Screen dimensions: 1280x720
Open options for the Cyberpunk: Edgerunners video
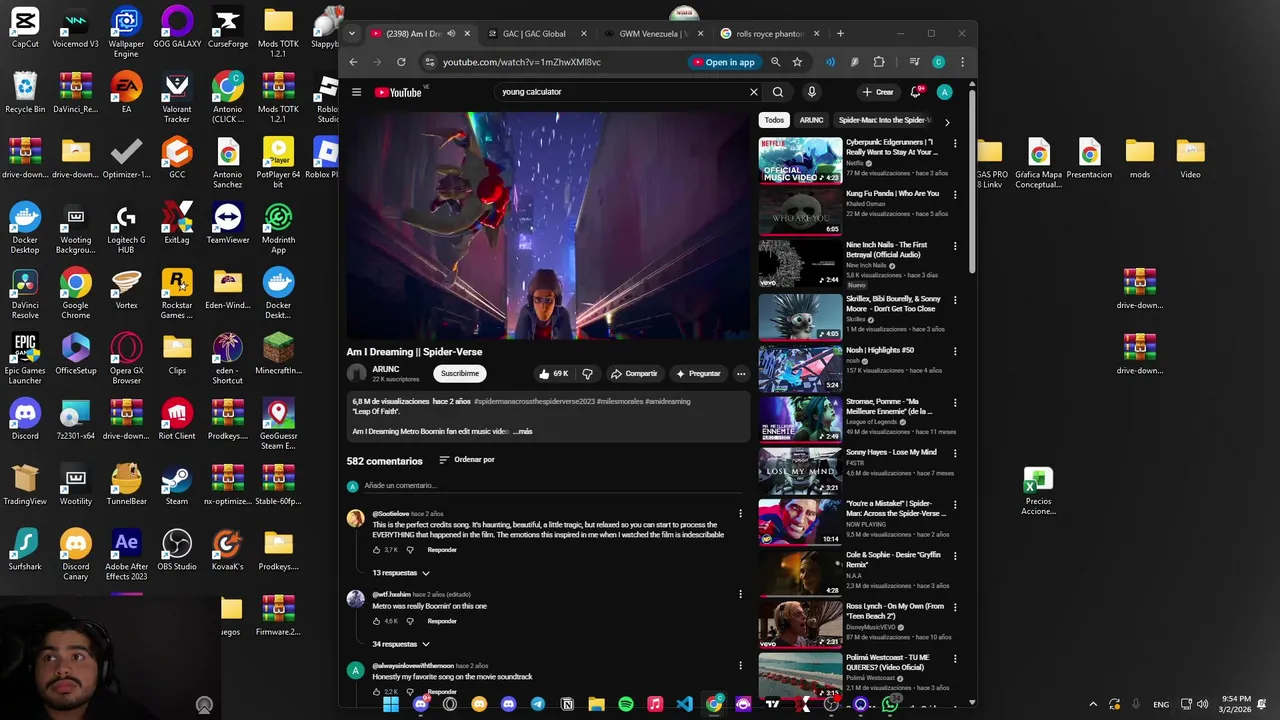click(955, 143)
